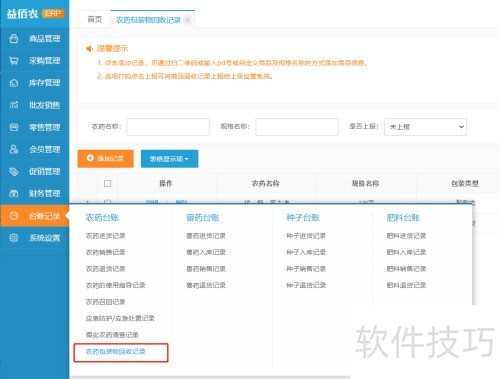Close the 农药包装物回收记录 tab
500x379 pixels.
(188, 20)
